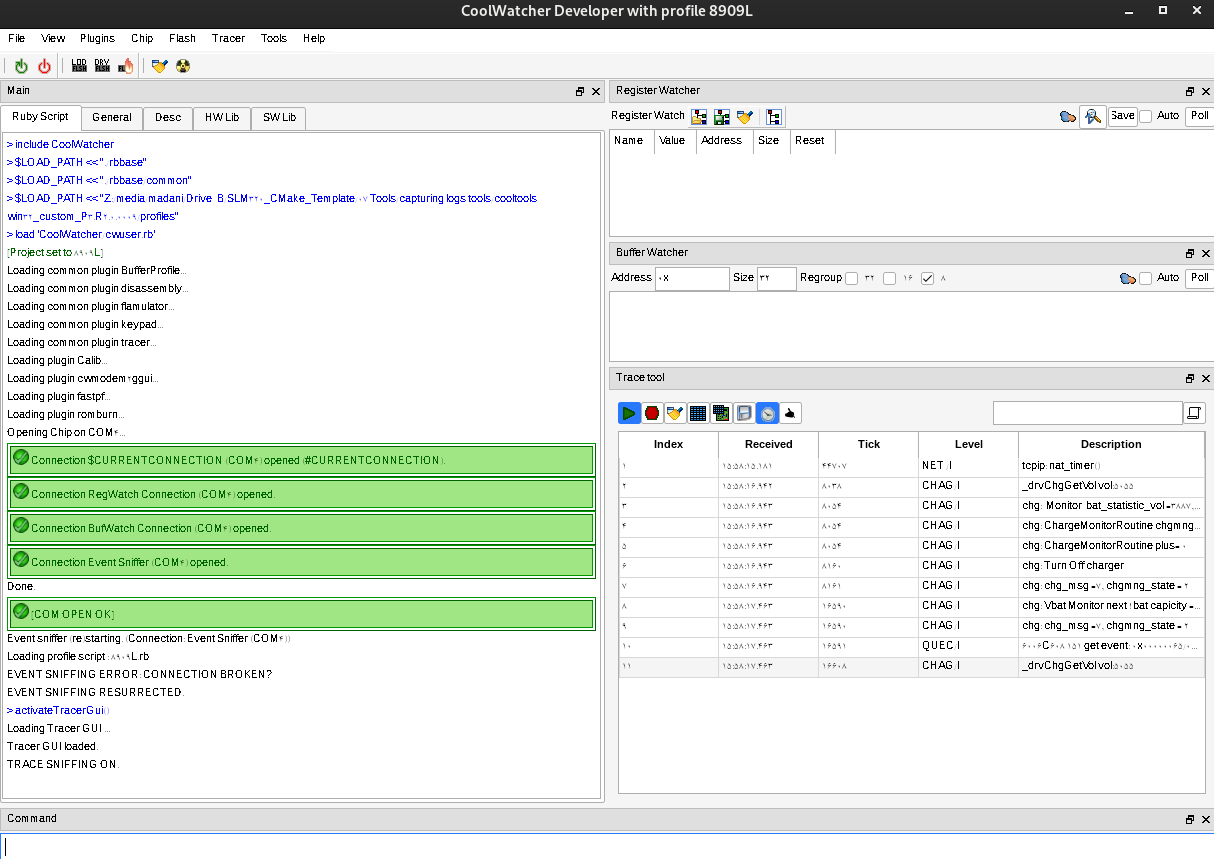Select the Ruby Script tab
This screenshot has height=859, width=1214.
[x=41, y=117]
